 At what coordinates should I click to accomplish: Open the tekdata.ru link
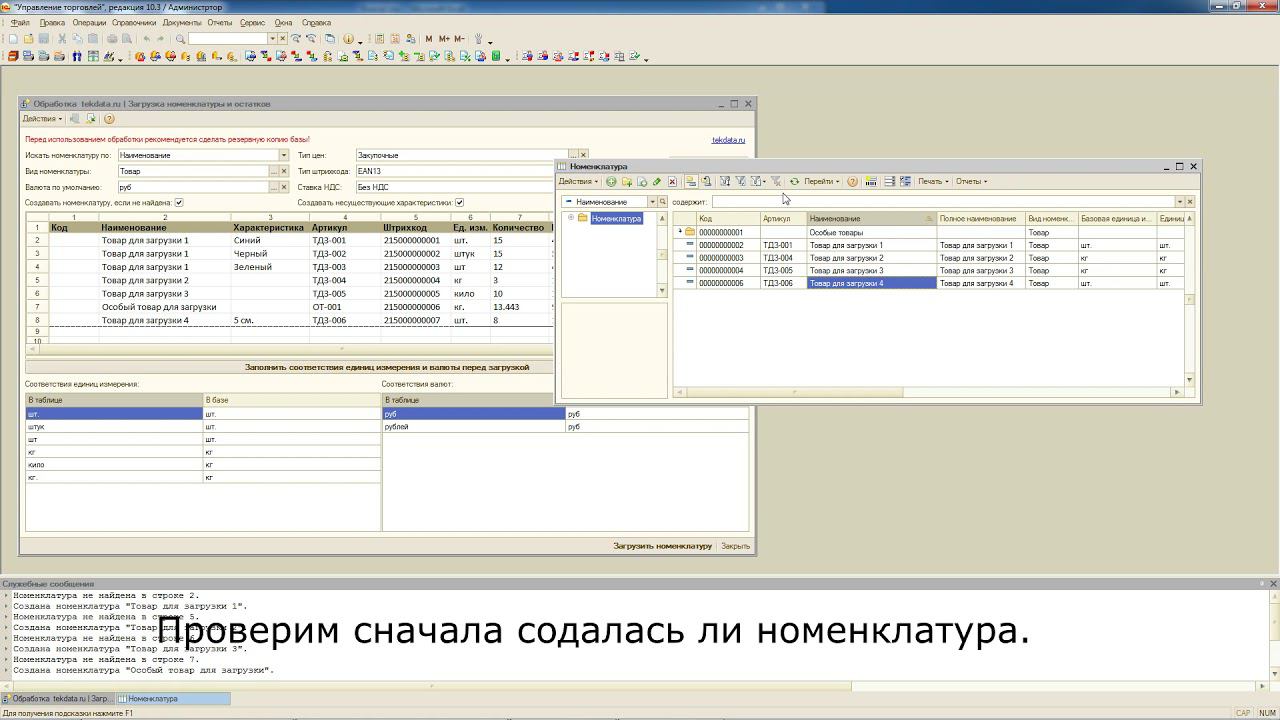click(728, 140)
